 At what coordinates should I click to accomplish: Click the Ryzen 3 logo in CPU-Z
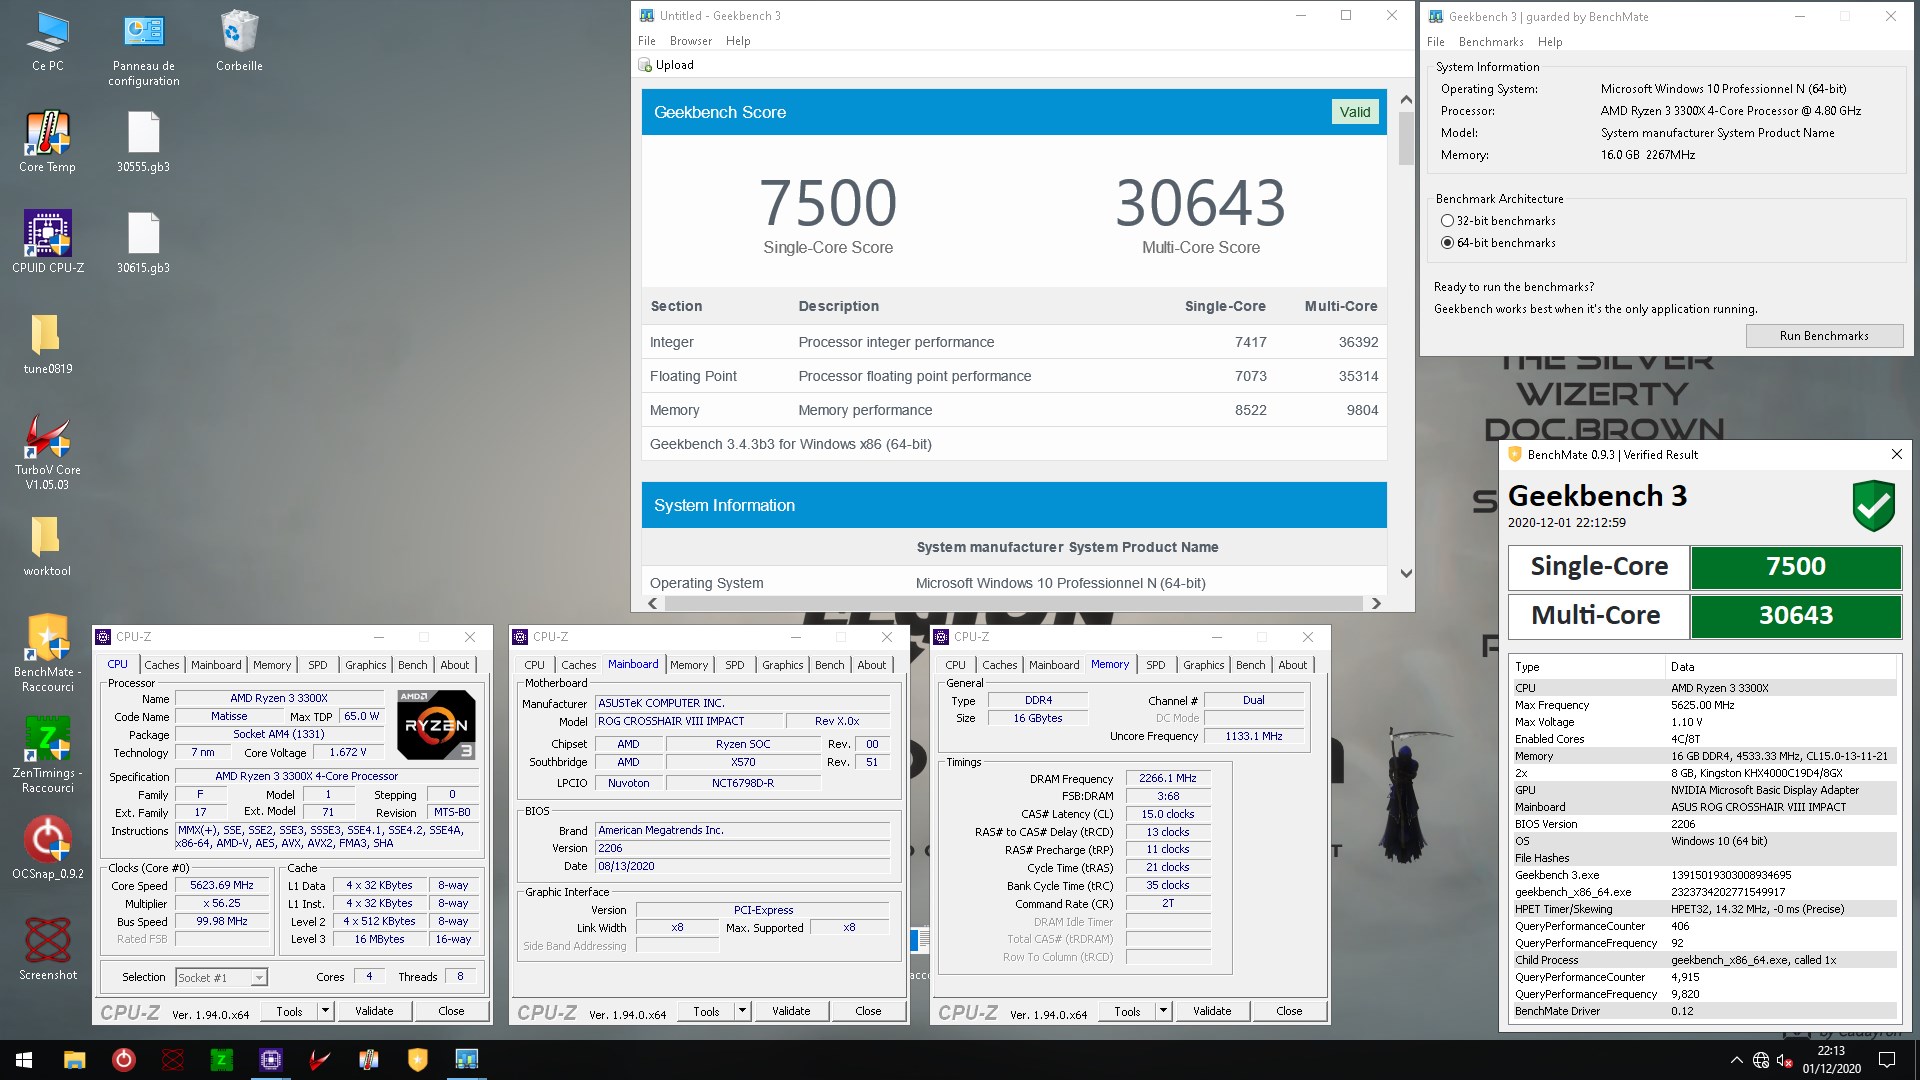436,725
